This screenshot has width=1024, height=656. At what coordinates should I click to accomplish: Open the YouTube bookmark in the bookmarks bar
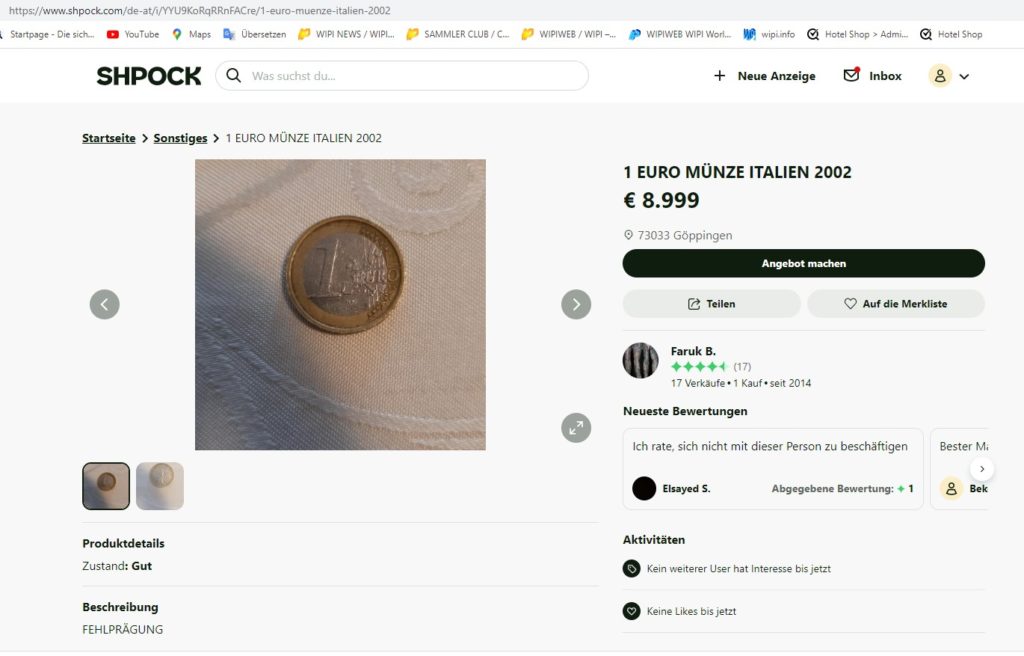pos(131,33)
